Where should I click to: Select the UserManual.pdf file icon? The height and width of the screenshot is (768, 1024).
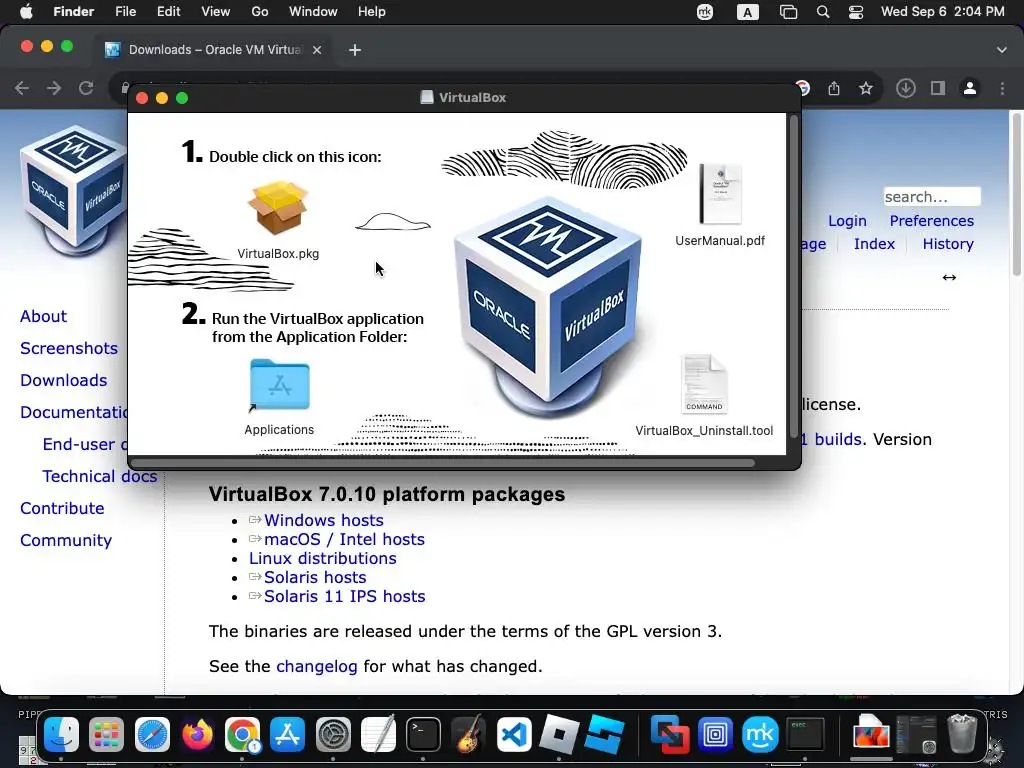(720, 194)
